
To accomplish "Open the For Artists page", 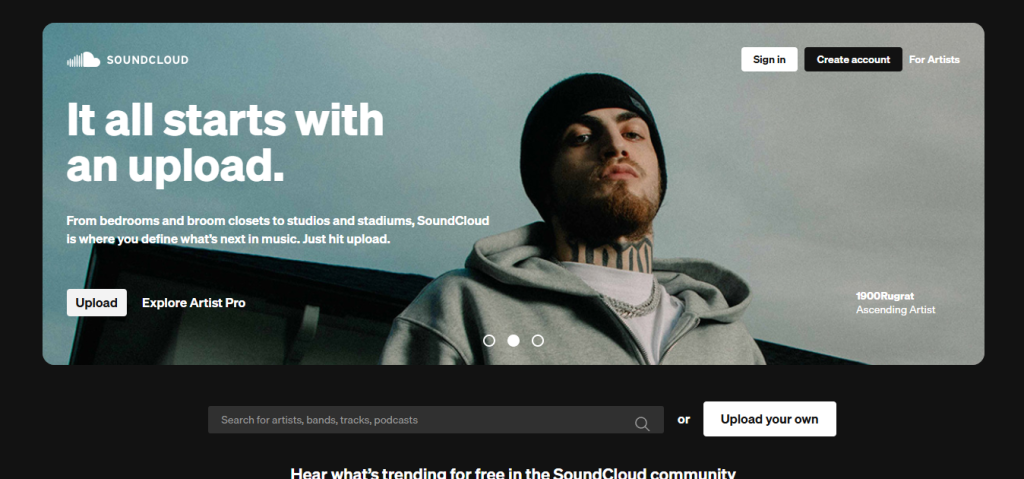I will tap(934, 59).
